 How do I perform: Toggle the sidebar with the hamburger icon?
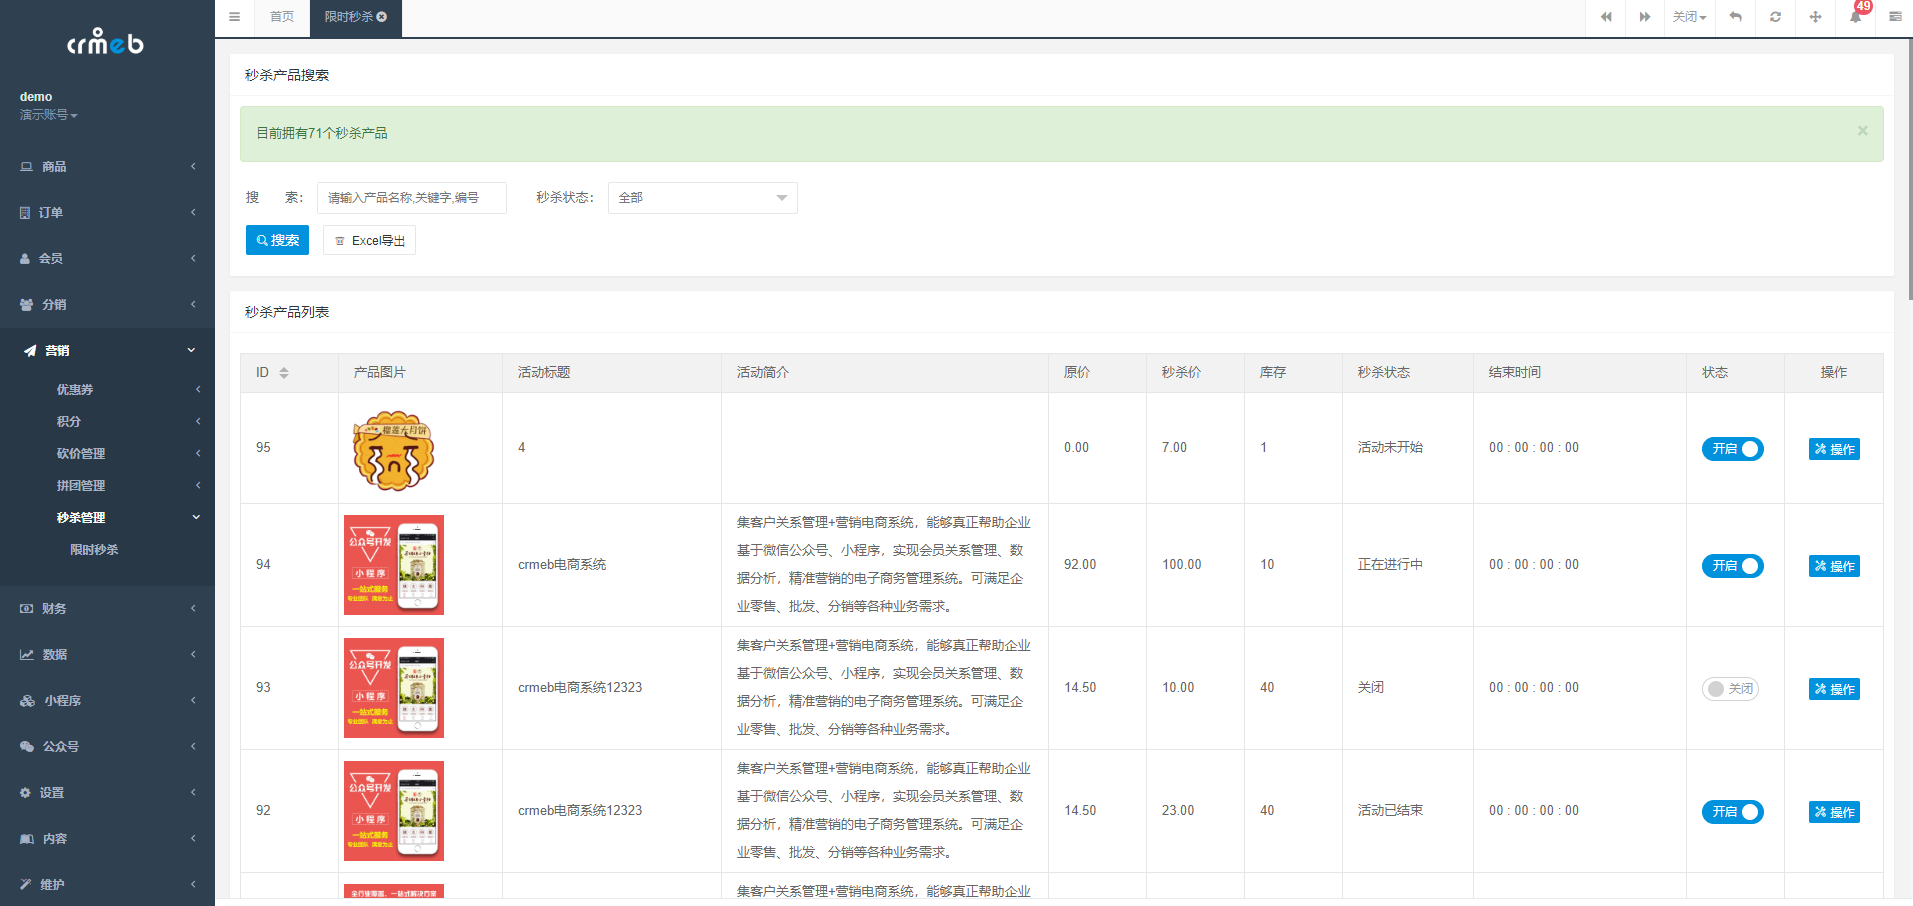click(234, 17)
